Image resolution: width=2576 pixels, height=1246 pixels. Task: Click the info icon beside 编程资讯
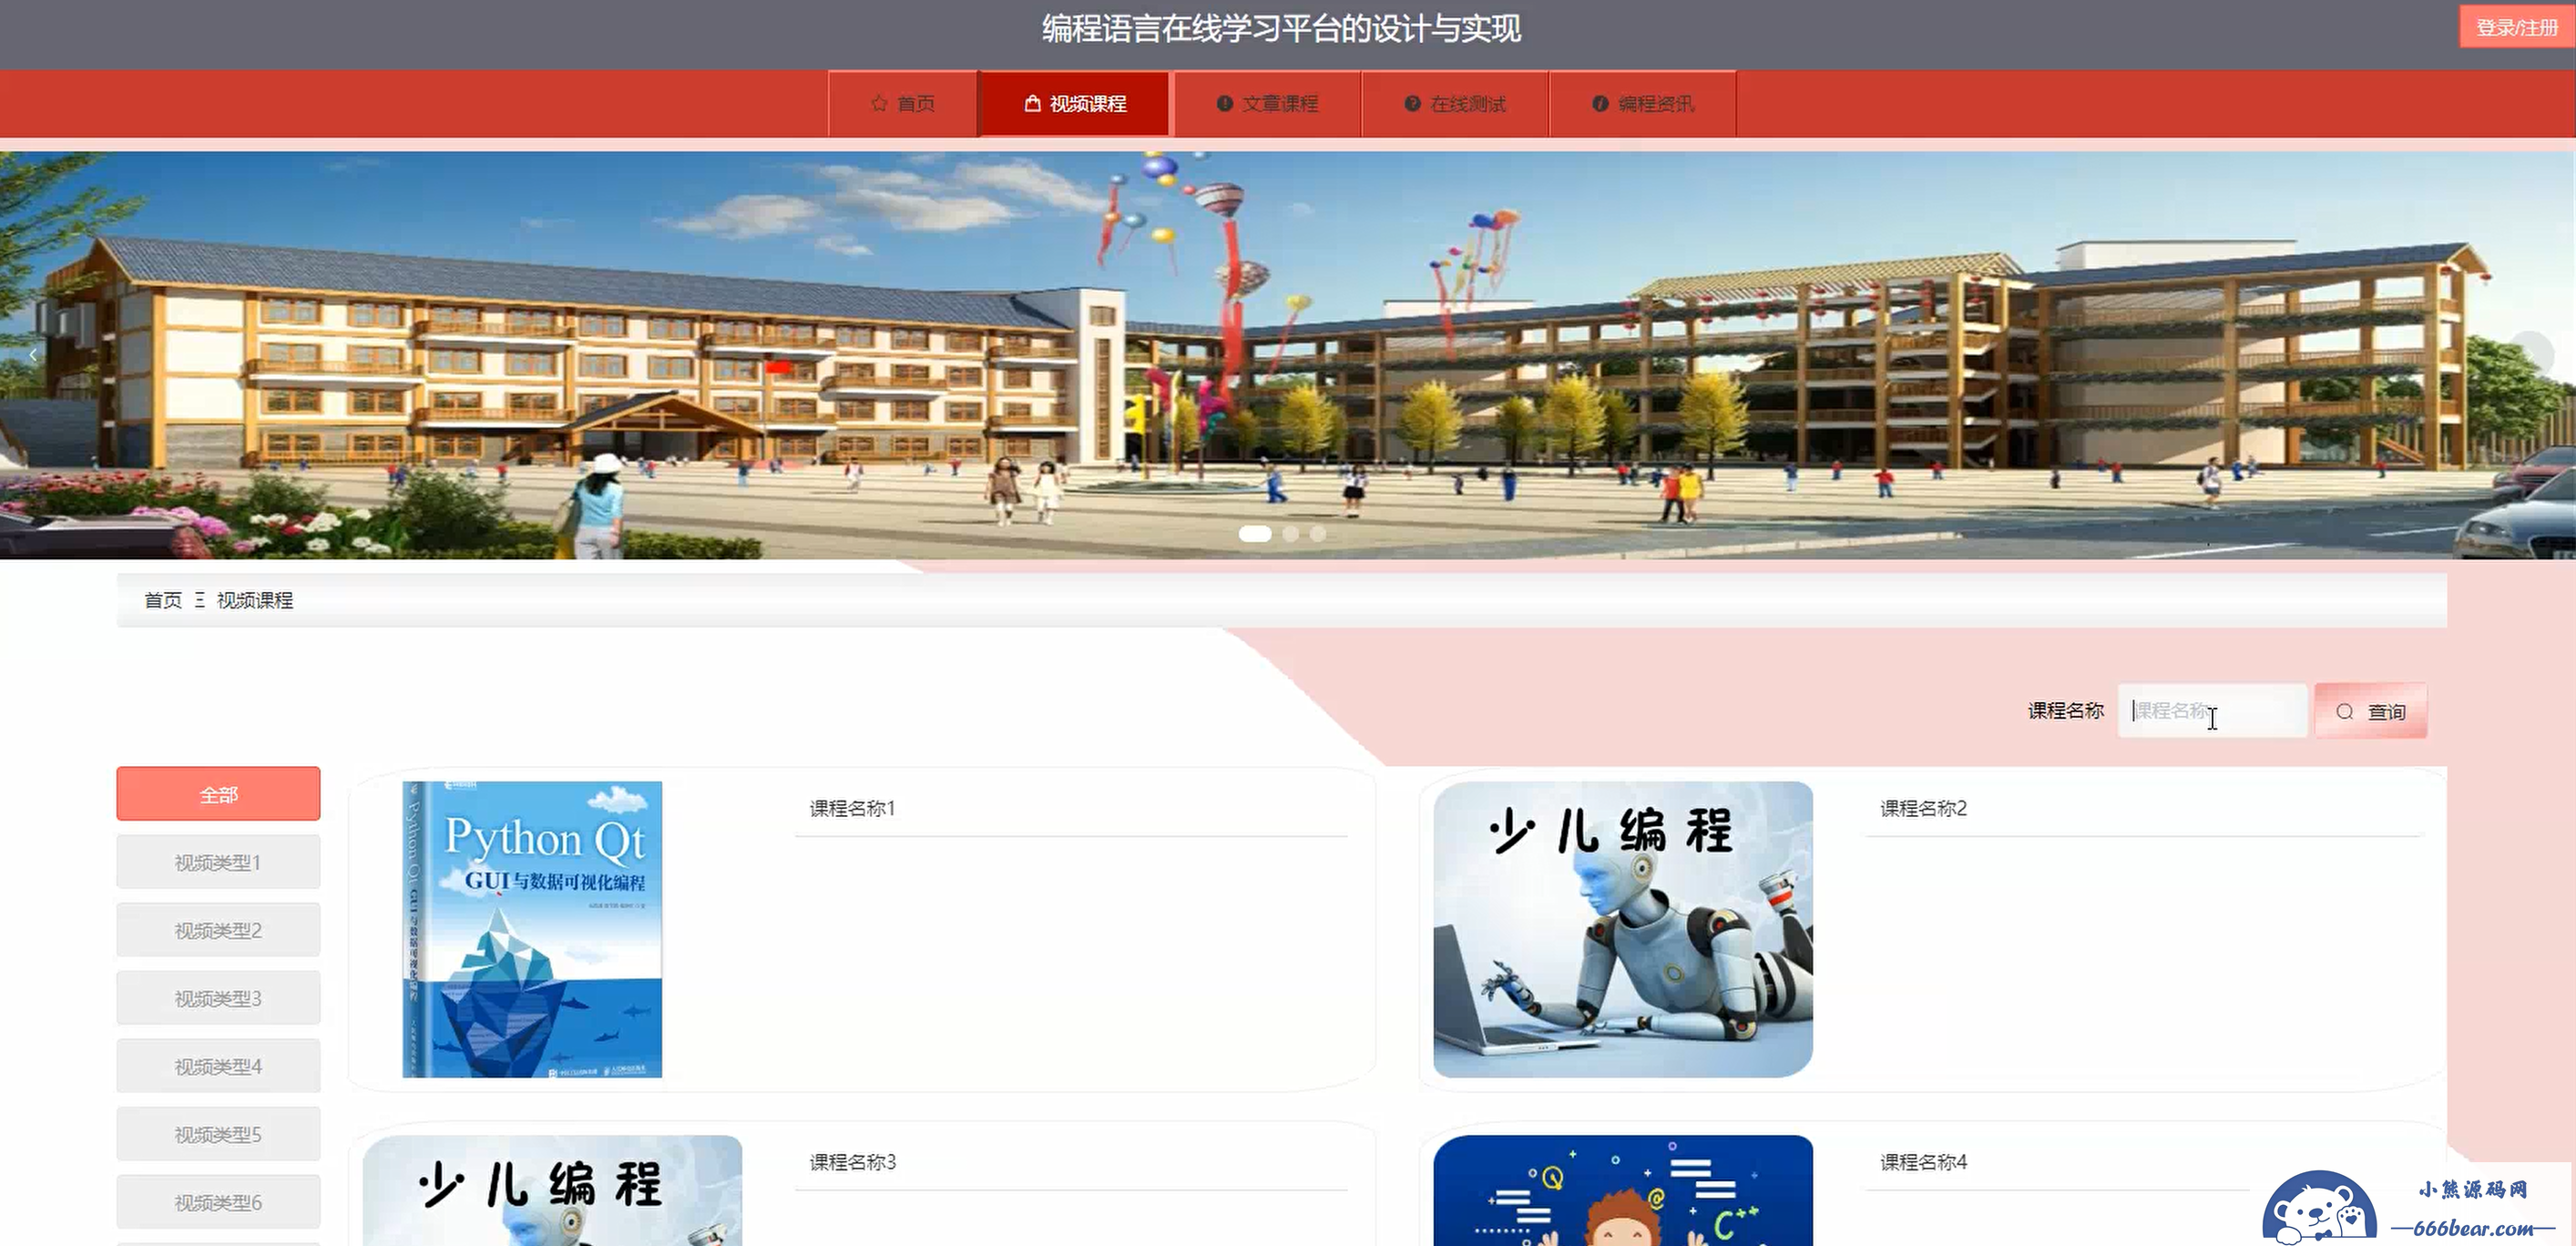pyautogui.click(x=1600, y=103)
